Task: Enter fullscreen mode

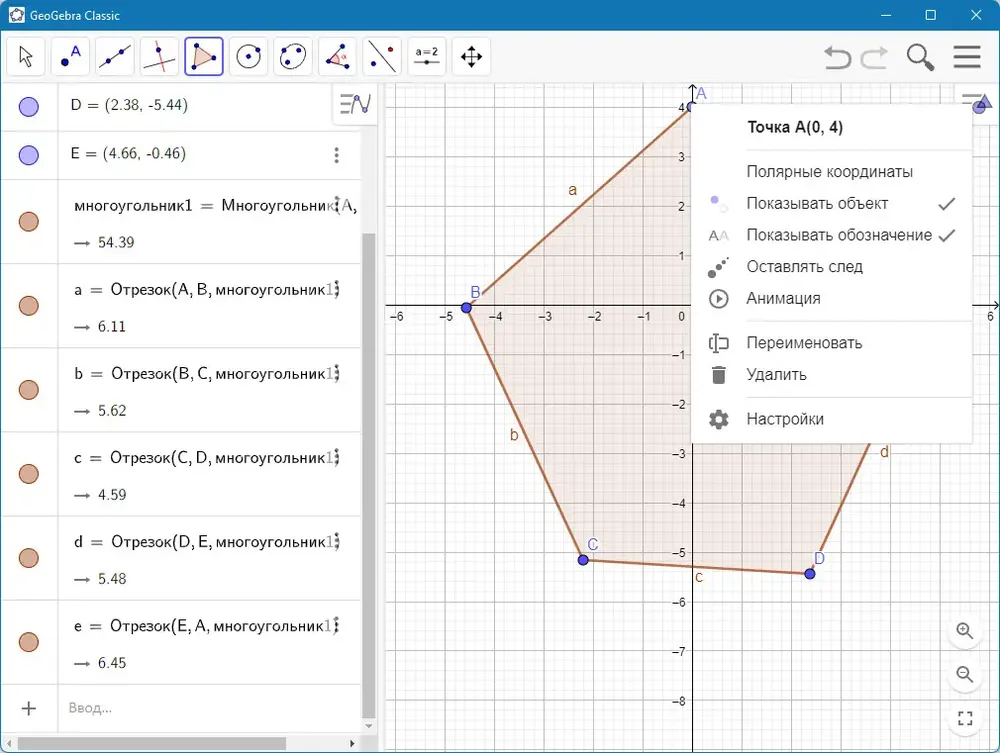Action: click(x=965, y=718)
